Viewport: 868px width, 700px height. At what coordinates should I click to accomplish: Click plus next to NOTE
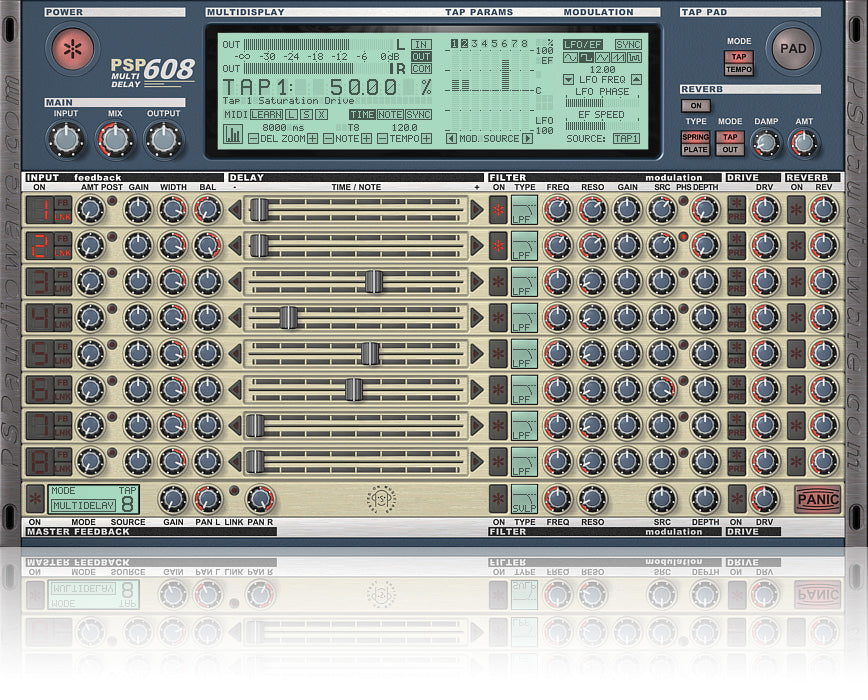pyautogui.click(x=366, y=138)
